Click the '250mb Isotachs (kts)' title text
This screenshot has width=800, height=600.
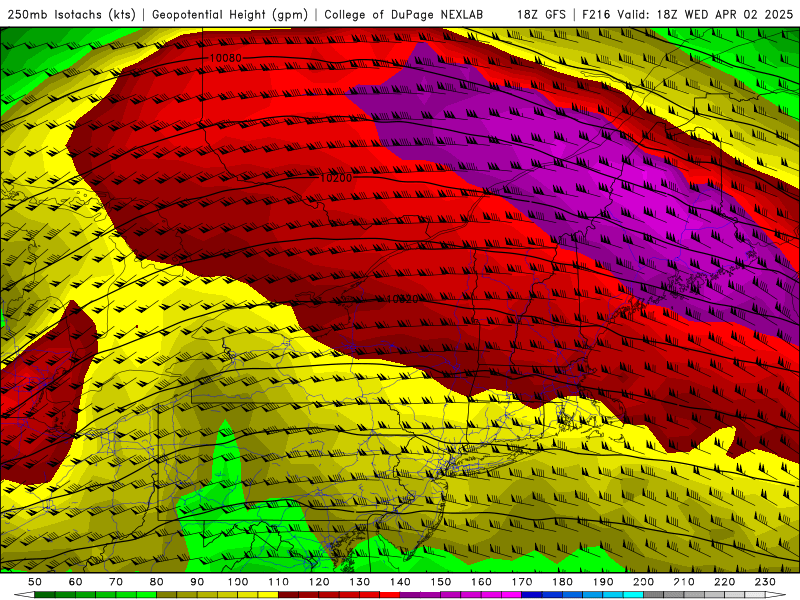(x=71, y=15)
